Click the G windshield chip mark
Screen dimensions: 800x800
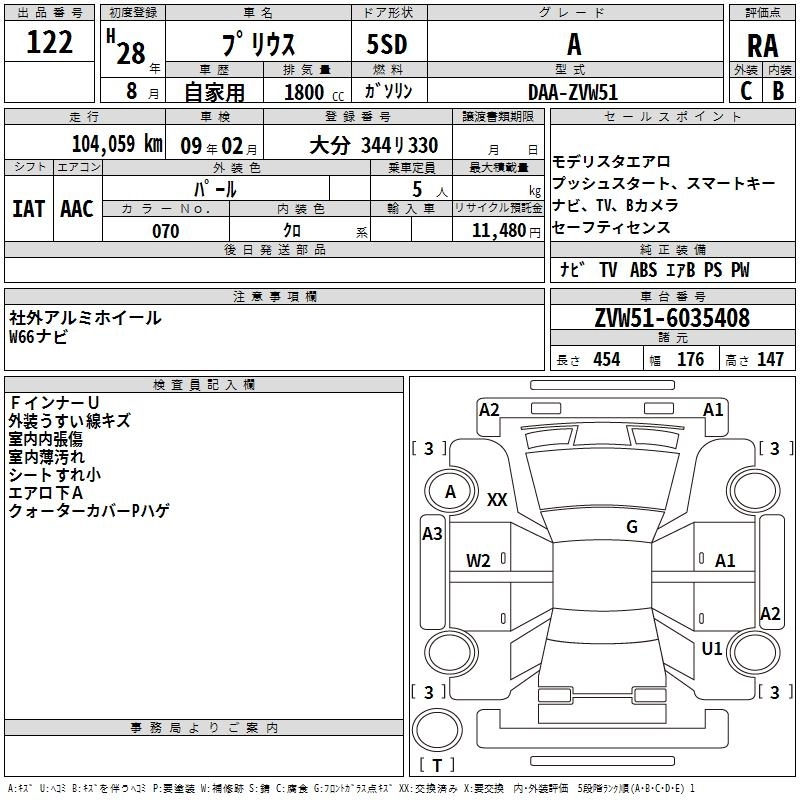click(x=632, y=527)
